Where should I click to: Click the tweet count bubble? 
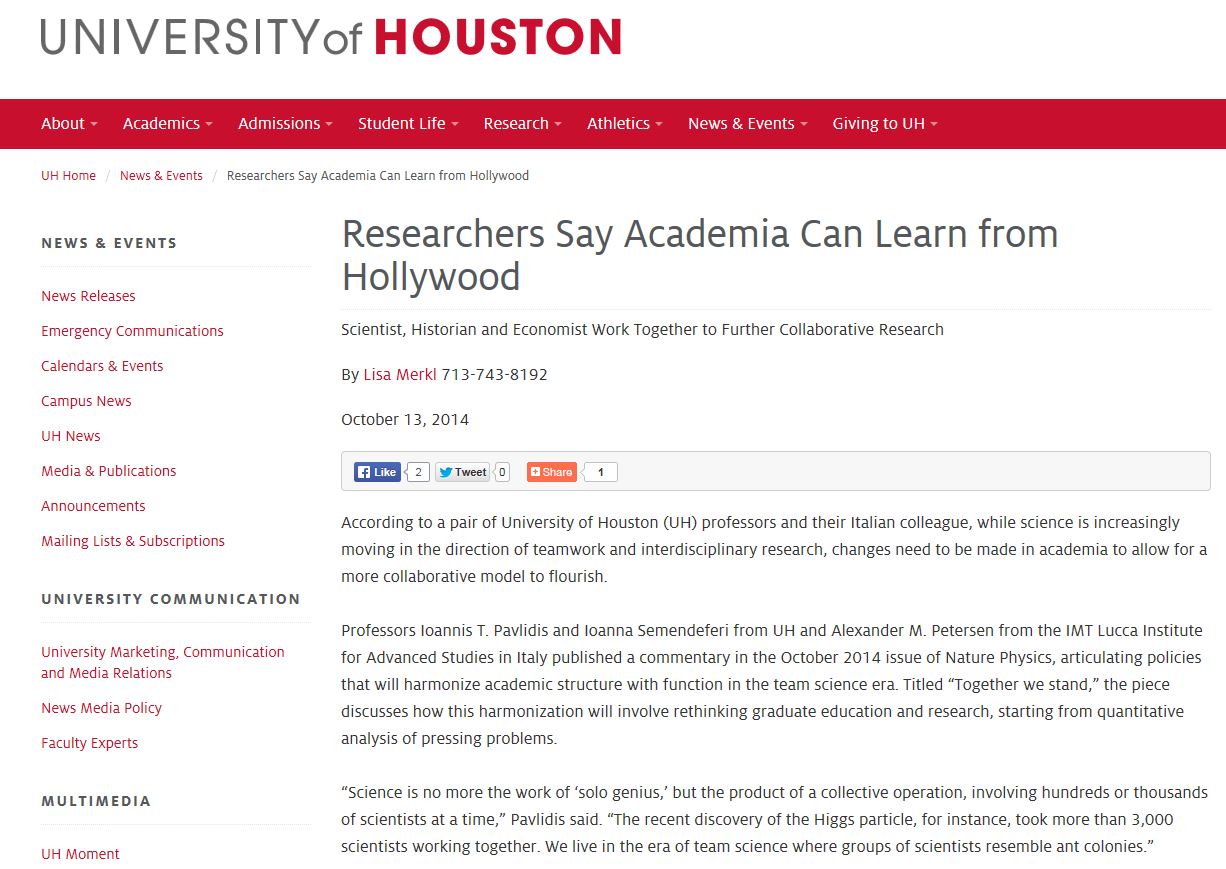coord(502,472)
